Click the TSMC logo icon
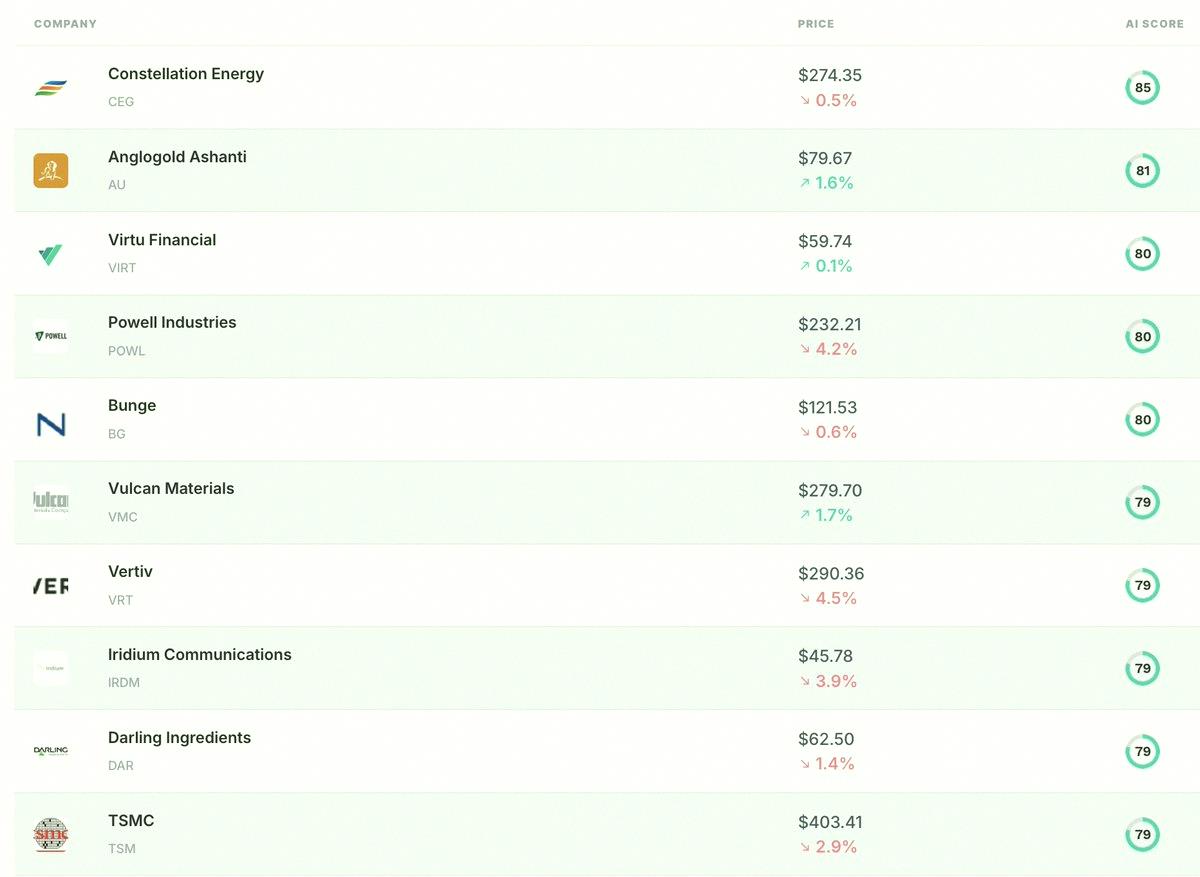1200x877 pixels. [x=51, y=835]
